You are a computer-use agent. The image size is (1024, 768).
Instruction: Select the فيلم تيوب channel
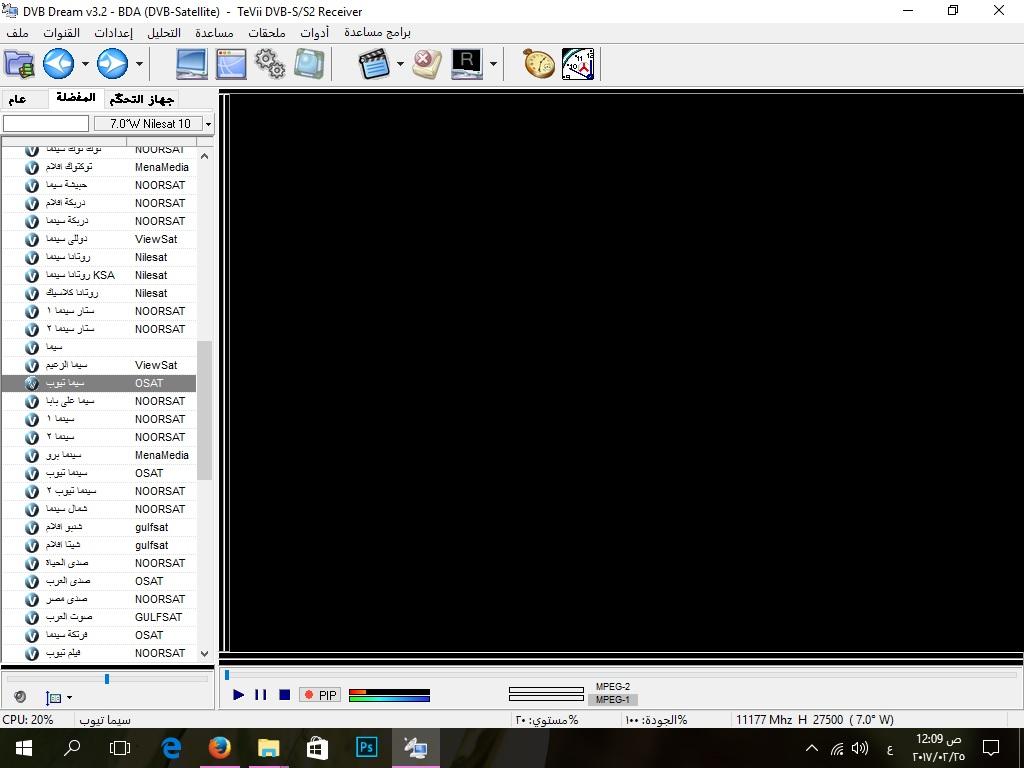point(99,653)
